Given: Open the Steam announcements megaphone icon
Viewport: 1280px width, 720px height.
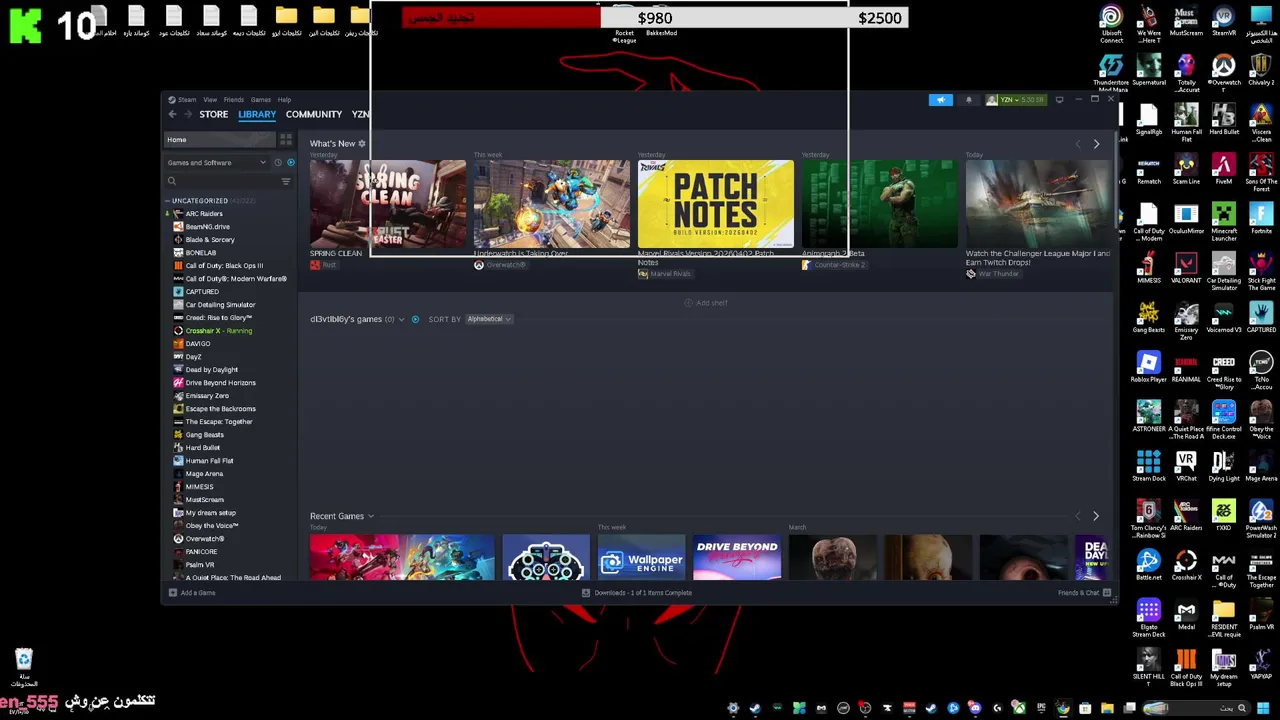Looking at the screenshot, I should click(940, 100).
